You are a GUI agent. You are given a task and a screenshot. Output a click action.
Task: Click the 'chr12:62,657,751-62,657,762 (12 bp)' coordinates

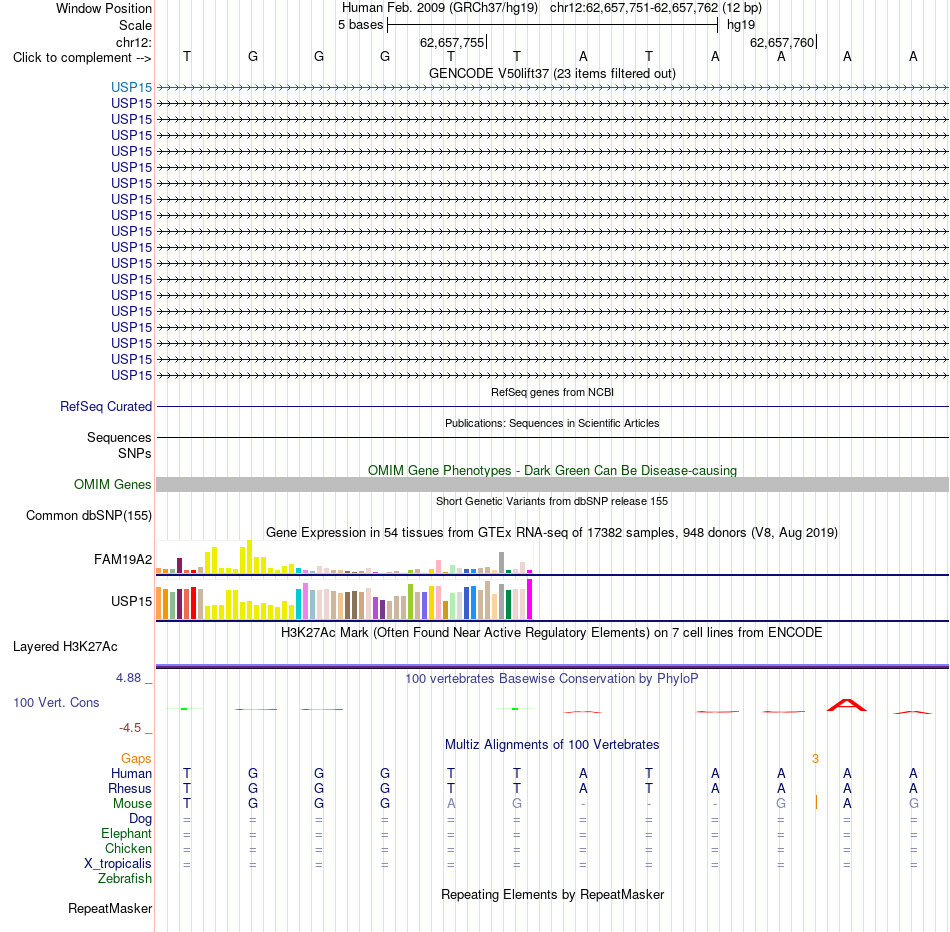pyautogui.click(x=656, y=8)
